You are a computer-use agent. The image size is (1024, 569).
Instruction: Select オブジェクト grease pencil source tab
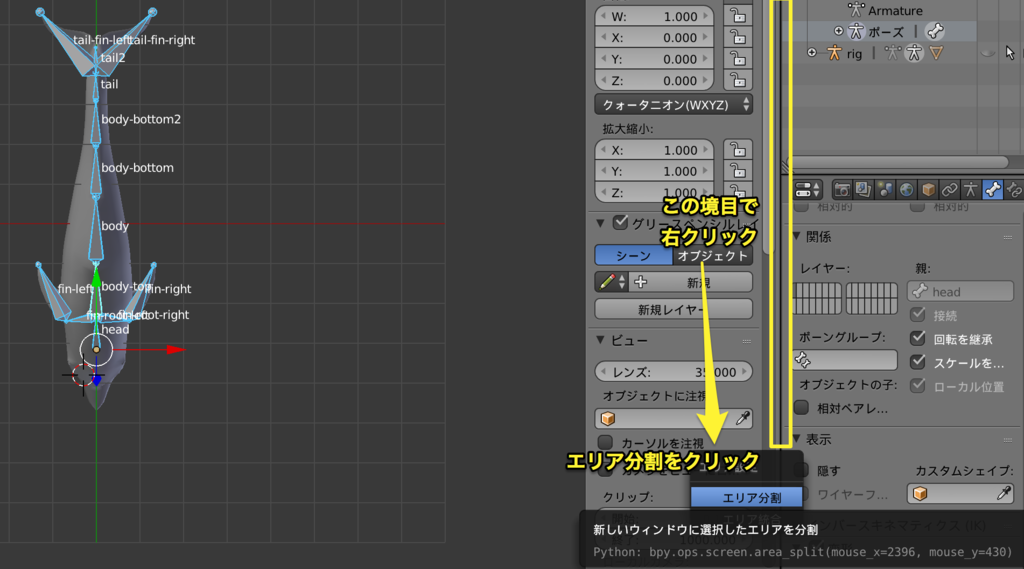(712, 255)
